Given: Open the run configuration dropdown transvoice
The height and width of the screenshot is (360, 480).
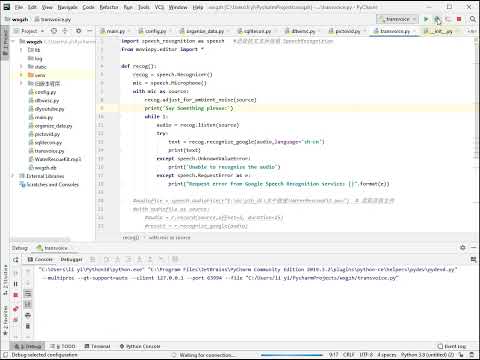Looking at the screenshot, I should click(x=398, y=19).
